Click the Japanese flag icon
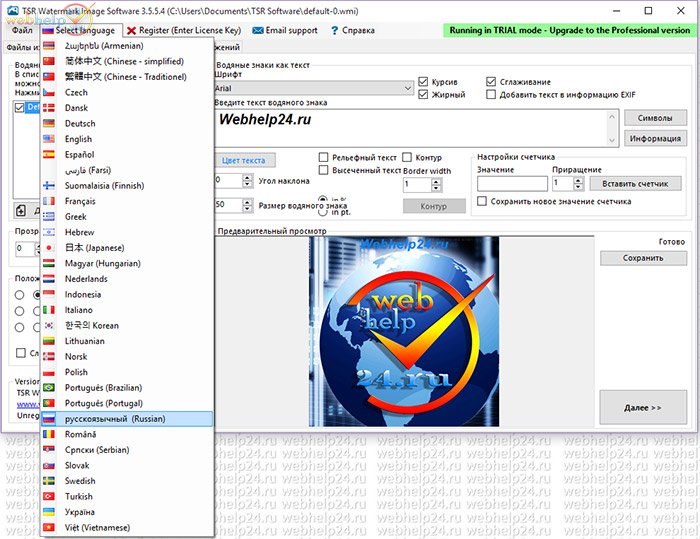The image size is (700, 539). (x=49, y=247)
